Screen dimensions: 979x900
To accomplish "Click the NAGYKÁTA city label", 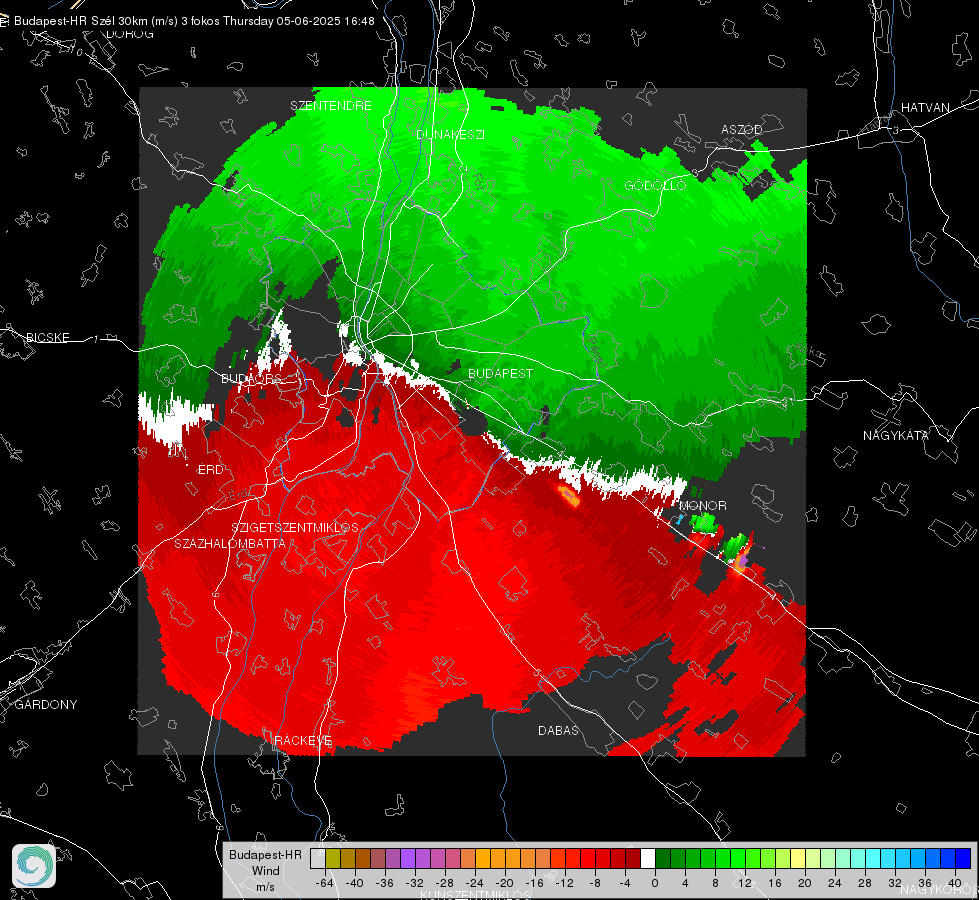I will coord(895,436).
